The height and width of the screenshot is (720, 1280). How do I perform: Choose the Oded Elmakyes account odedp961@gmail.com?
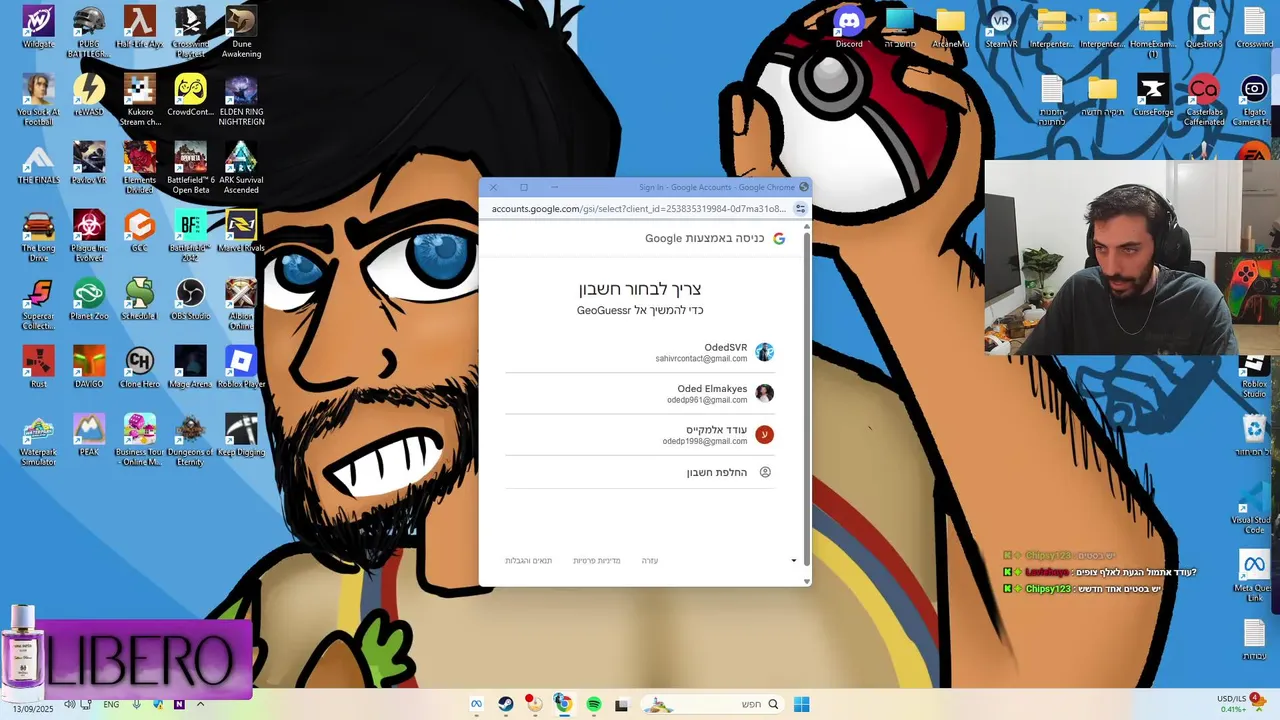click(640, 393)
